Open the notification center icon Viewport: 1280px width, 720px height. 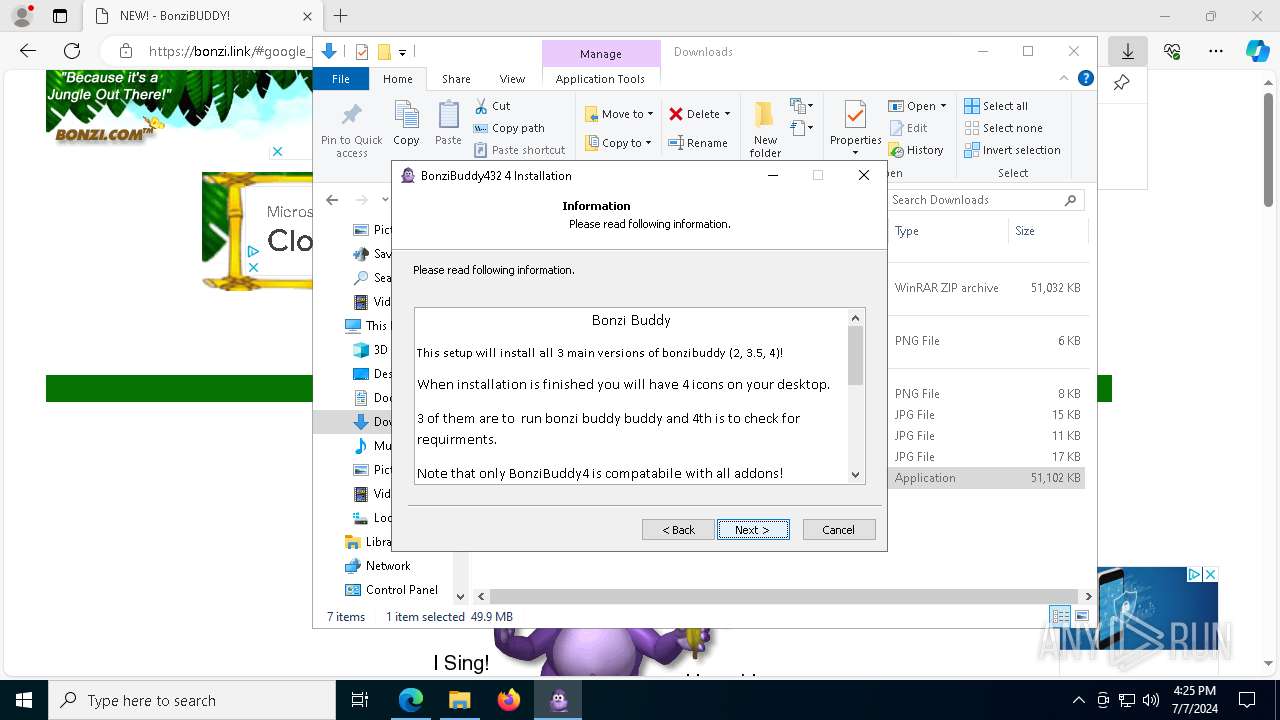pyautogui.click(x=1247, y=700)
